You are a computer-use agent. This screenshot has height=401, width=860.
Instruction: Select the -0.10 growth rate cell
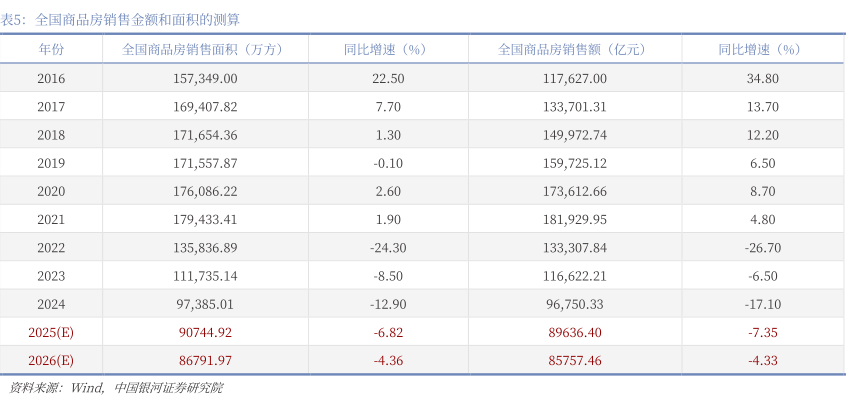click(x=385, y=162)
